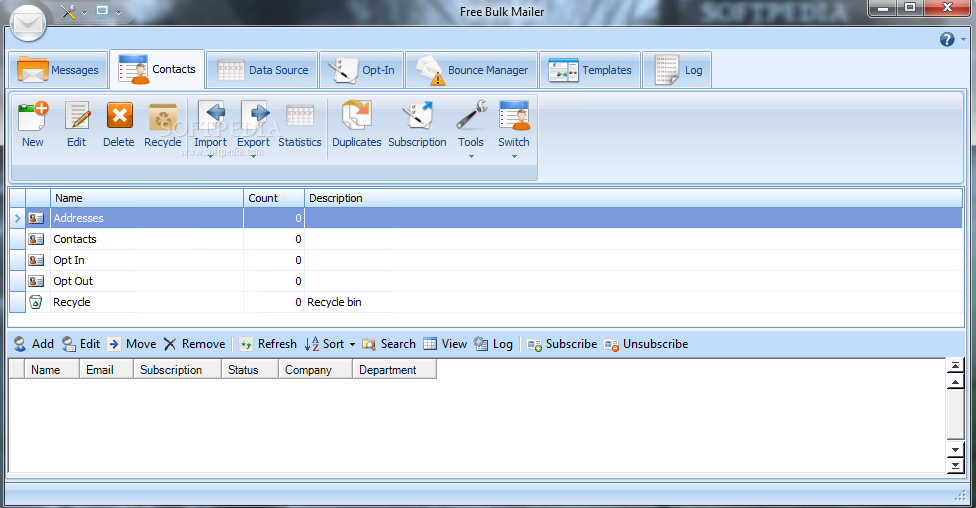Switch to the Messages tab
Screen dimensions: 976x508
pos(59,70)
